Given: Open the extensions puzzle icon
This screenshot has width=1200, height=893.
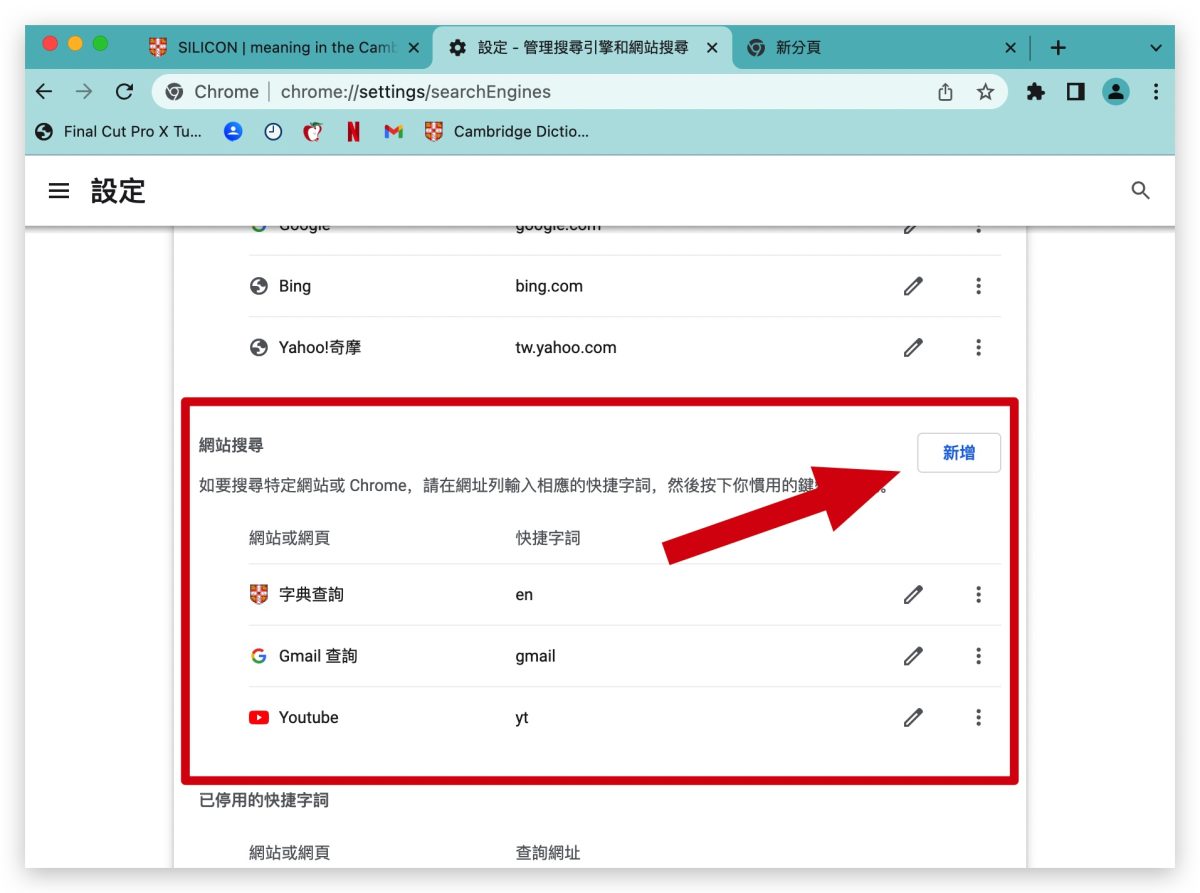Looking at the screenshot, I should click(1036, 92).
